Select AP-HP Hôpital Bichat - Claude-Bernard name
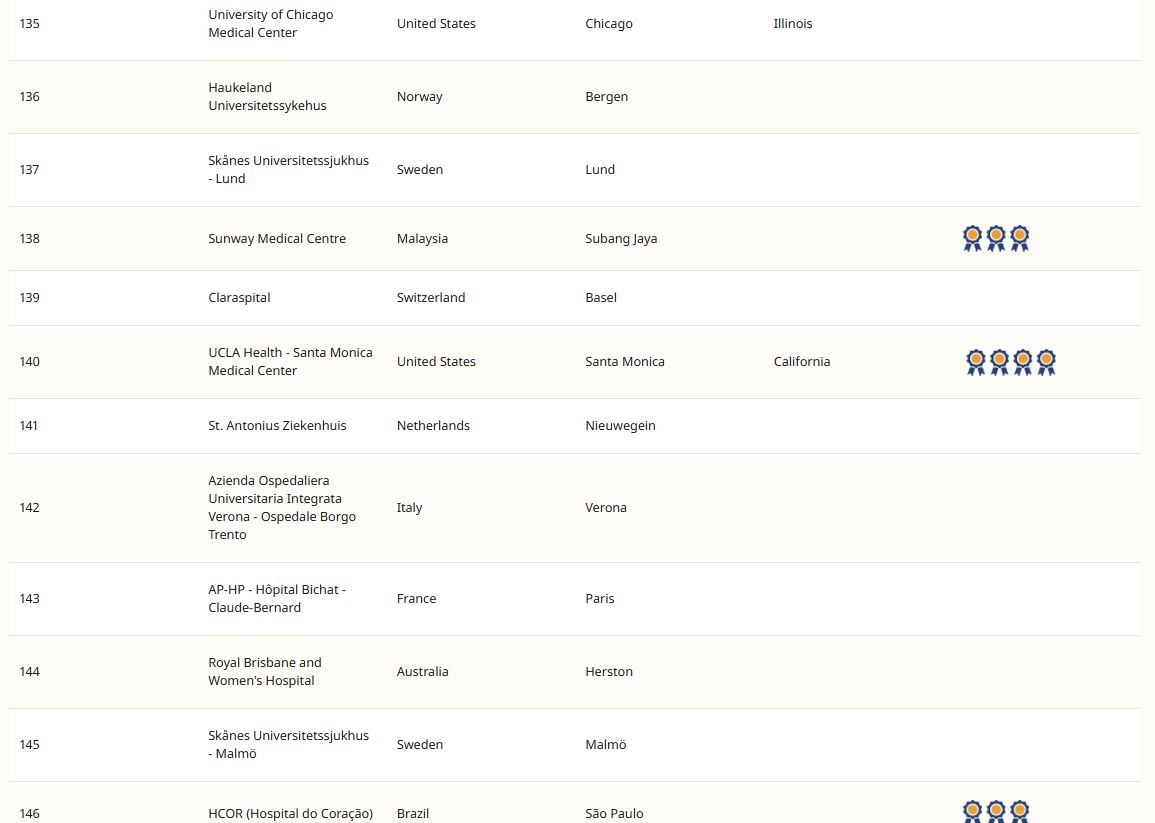This screenshot has height=823, width=1155. click(x=276, y=599)
